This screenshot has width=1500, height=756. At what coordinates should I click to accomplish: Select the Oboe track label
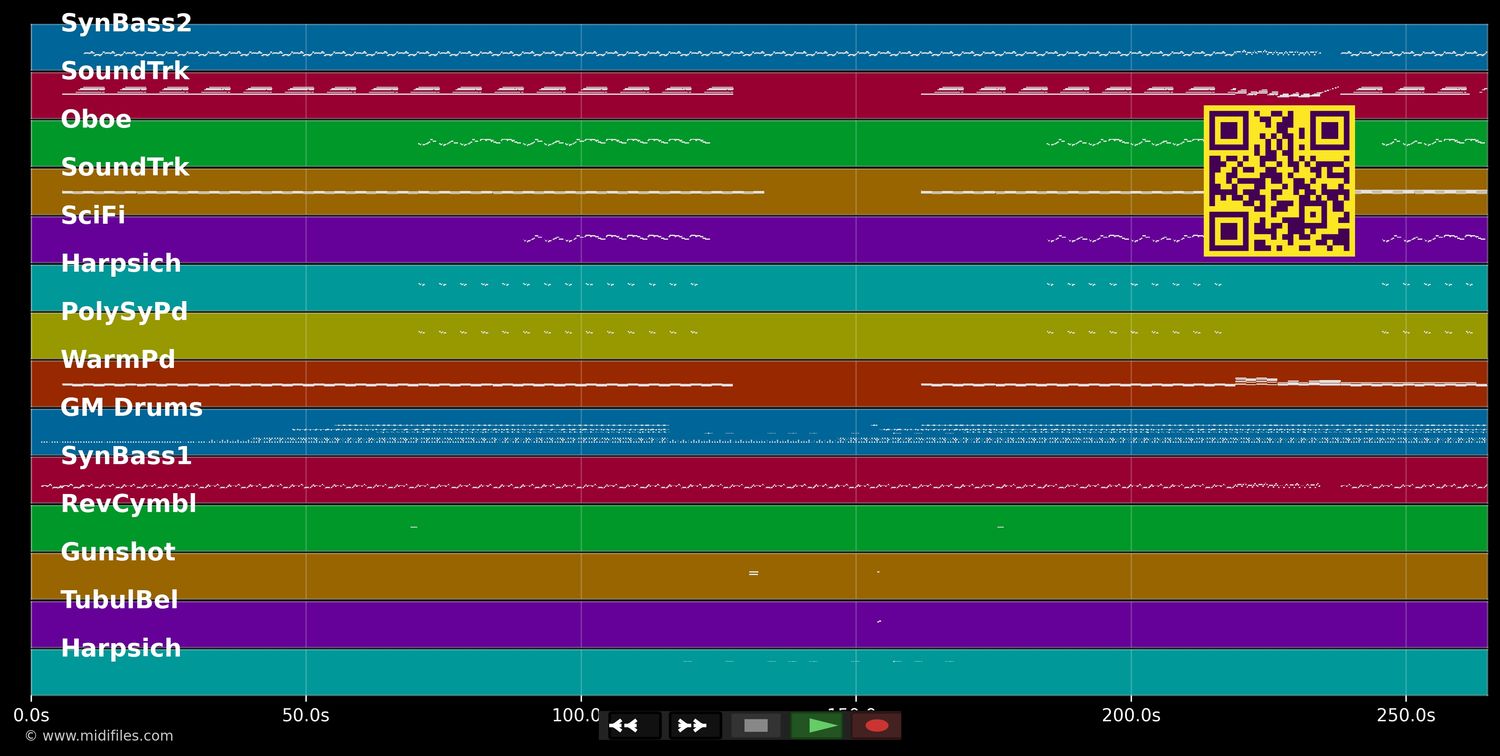(96, 120)
